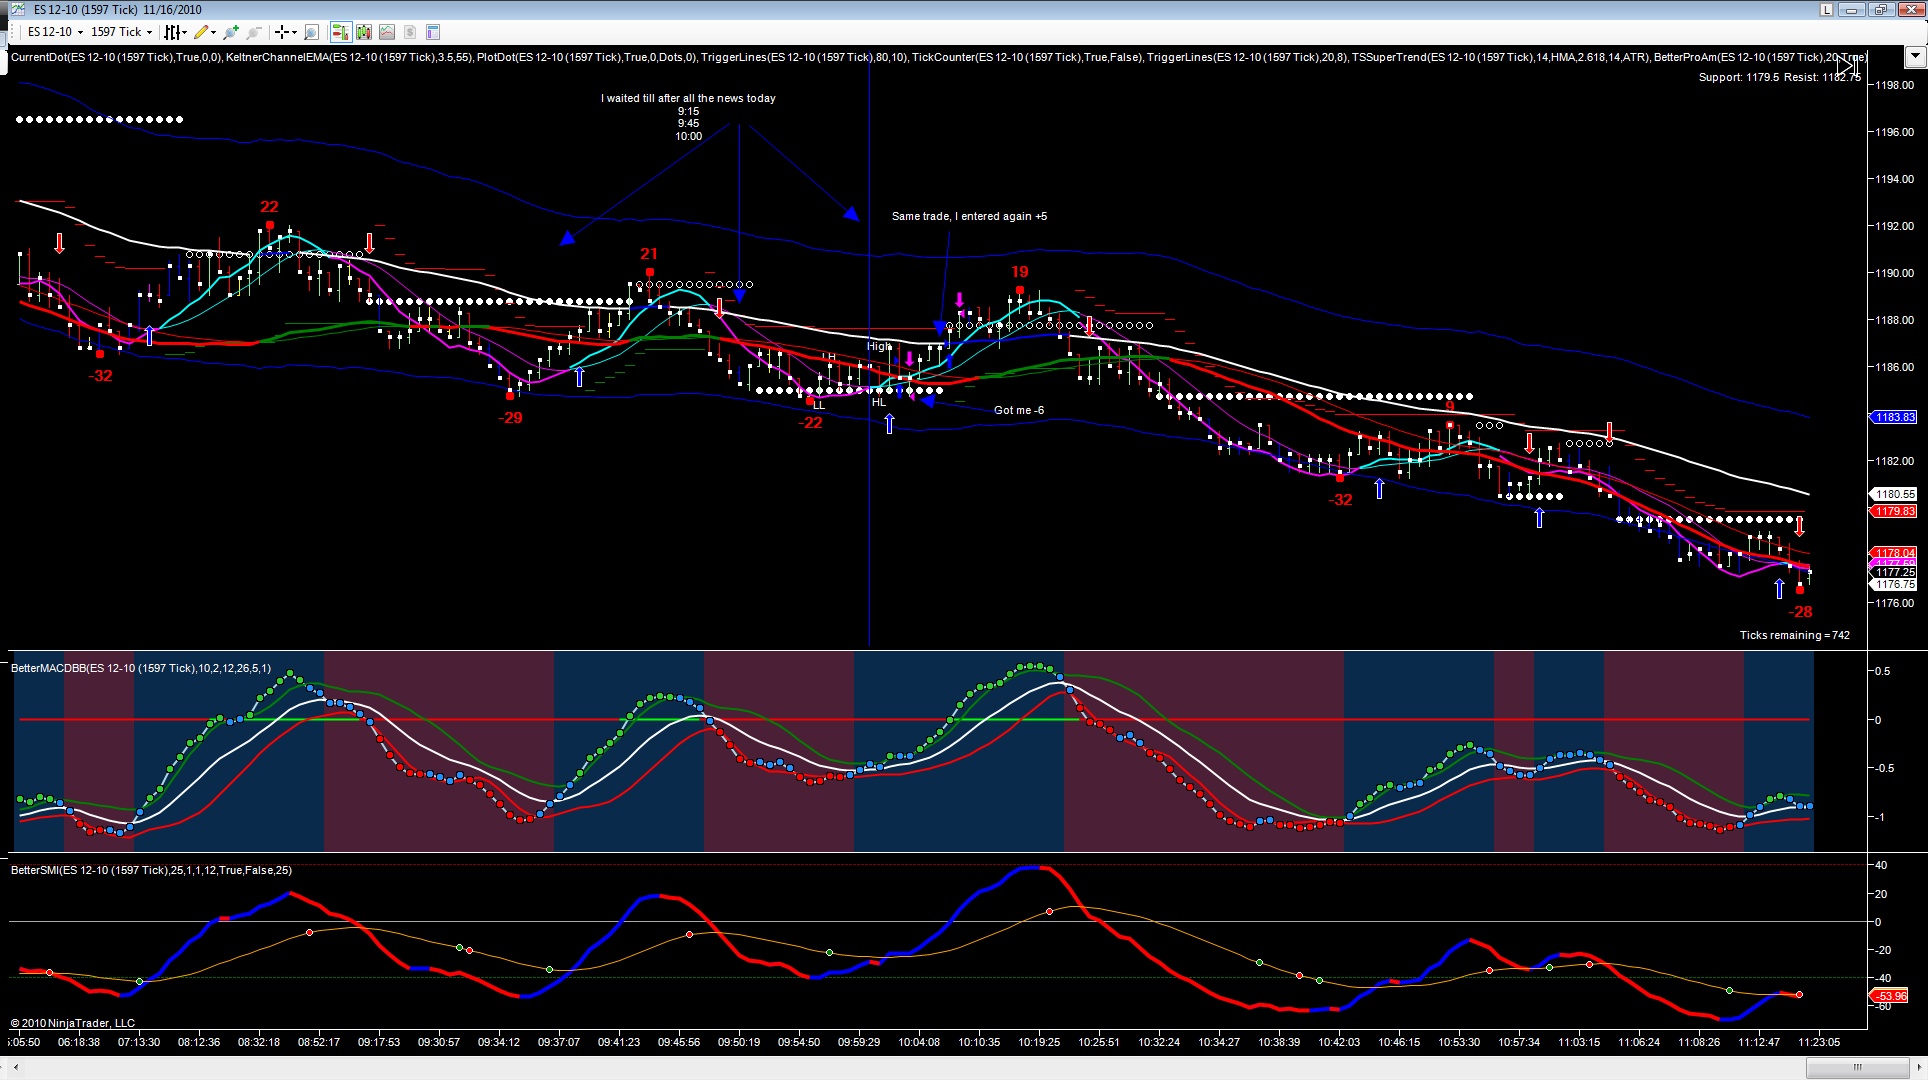Screen dimensions: 1928x1080
Task: Open the chart bar style selector
Action: point(172,32)
